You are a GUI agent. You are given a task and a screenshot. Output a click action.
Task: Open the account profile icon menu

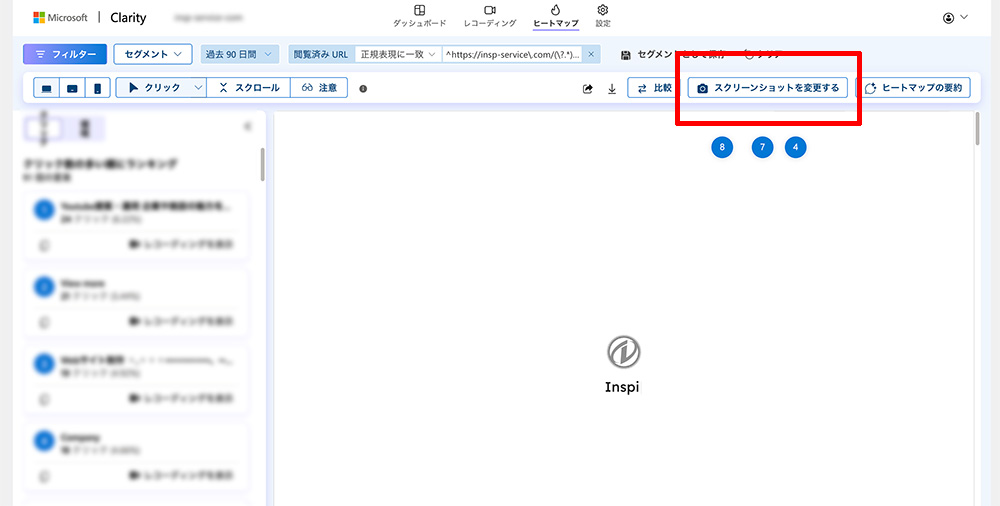[x=955, y=17]
